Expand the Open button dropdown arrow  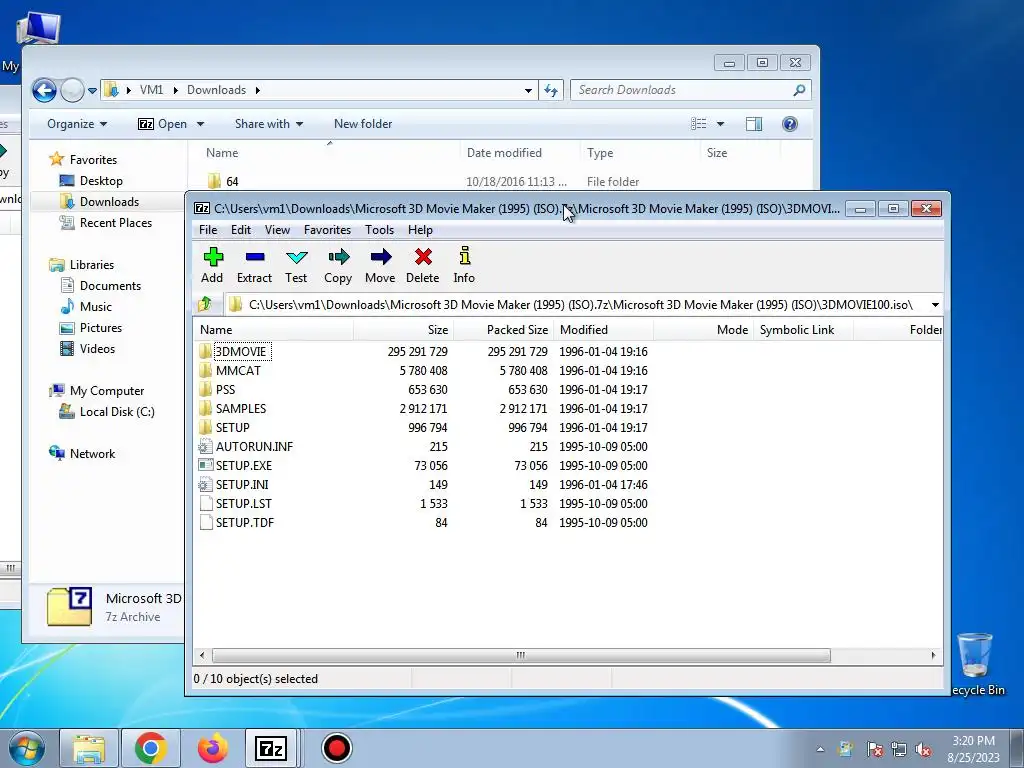[200, 124]
